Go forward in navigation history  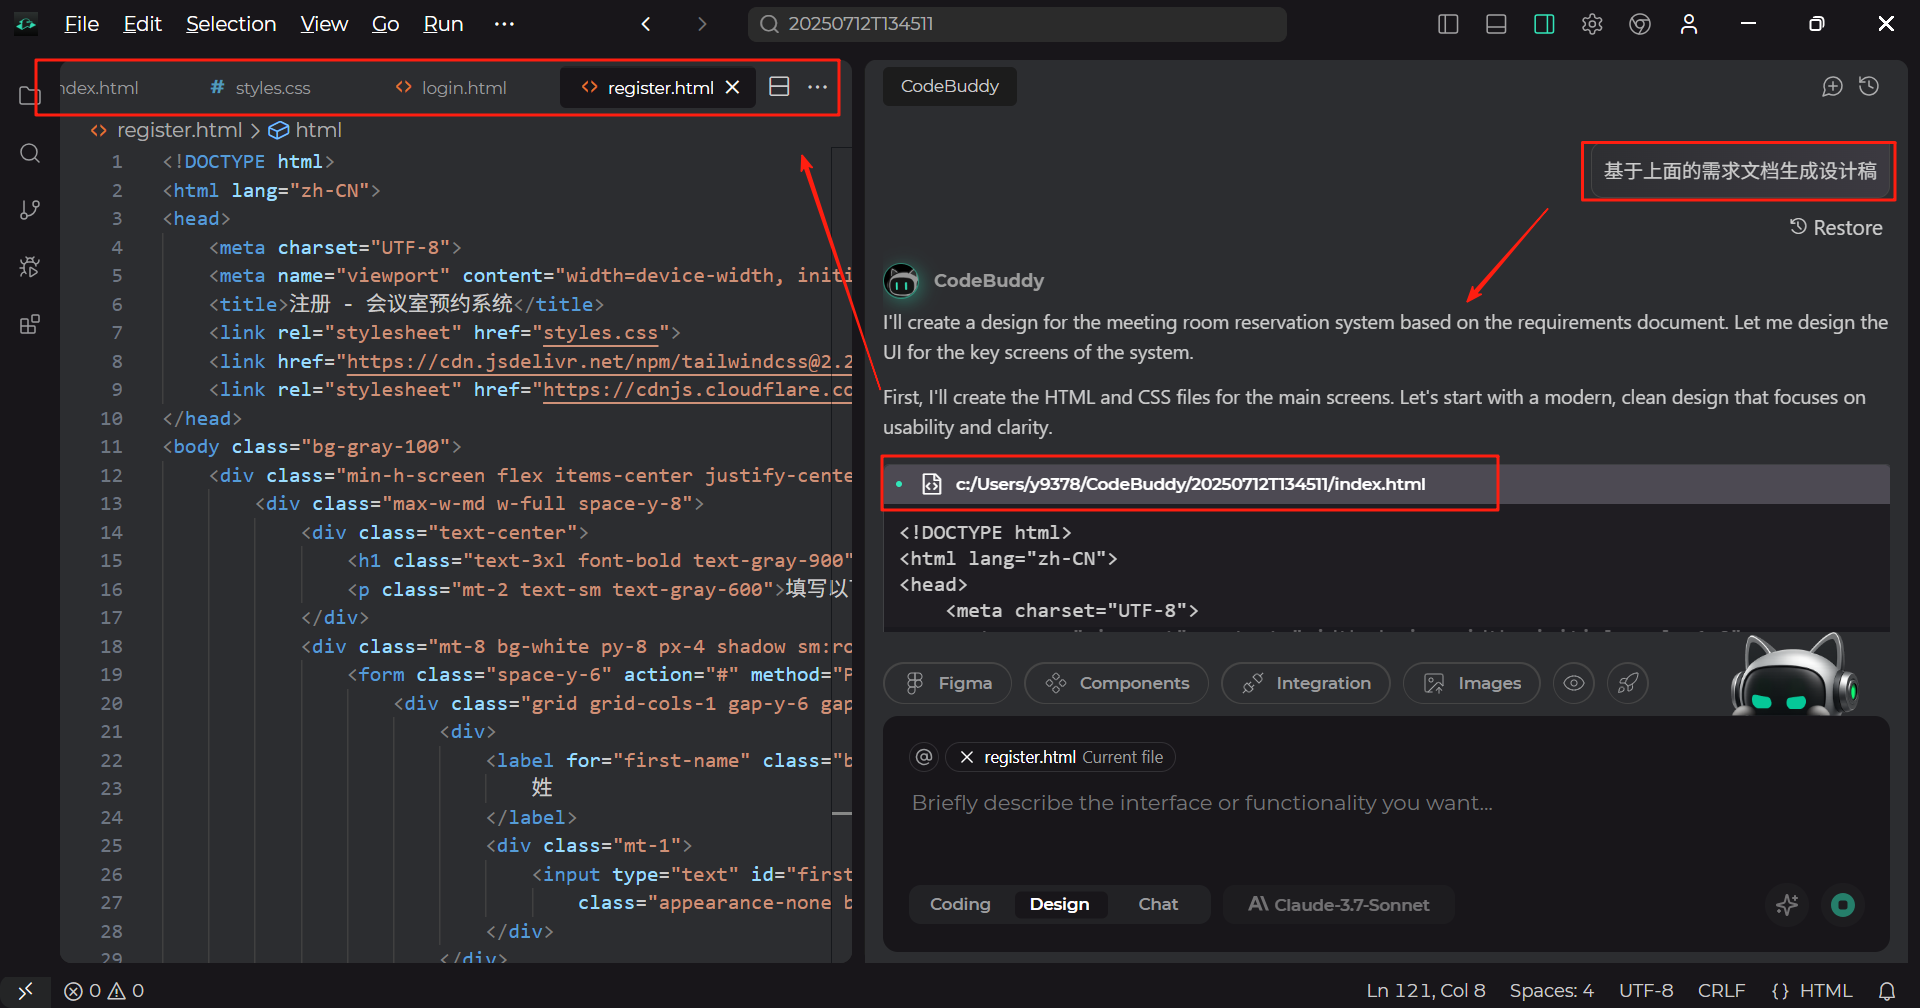tap(702, 24)
